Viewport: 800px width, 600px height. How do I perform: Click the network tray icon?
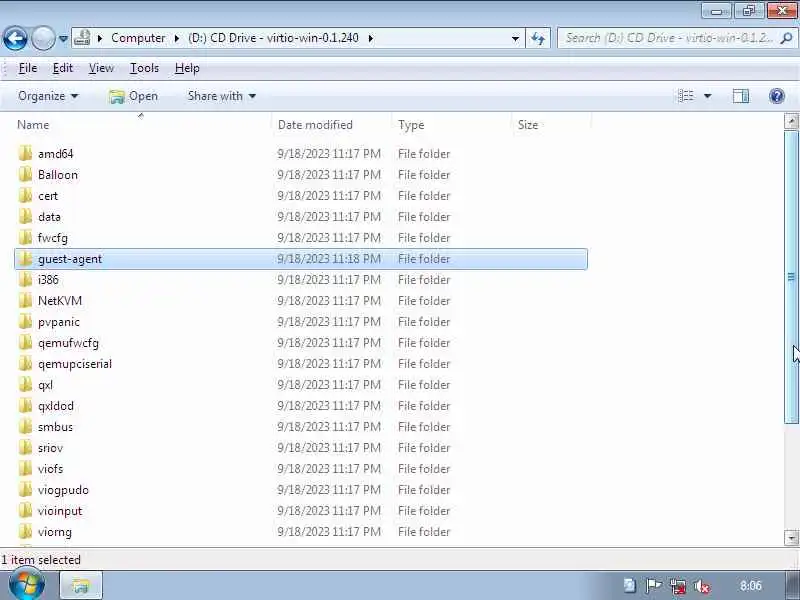tap(678, 586)
